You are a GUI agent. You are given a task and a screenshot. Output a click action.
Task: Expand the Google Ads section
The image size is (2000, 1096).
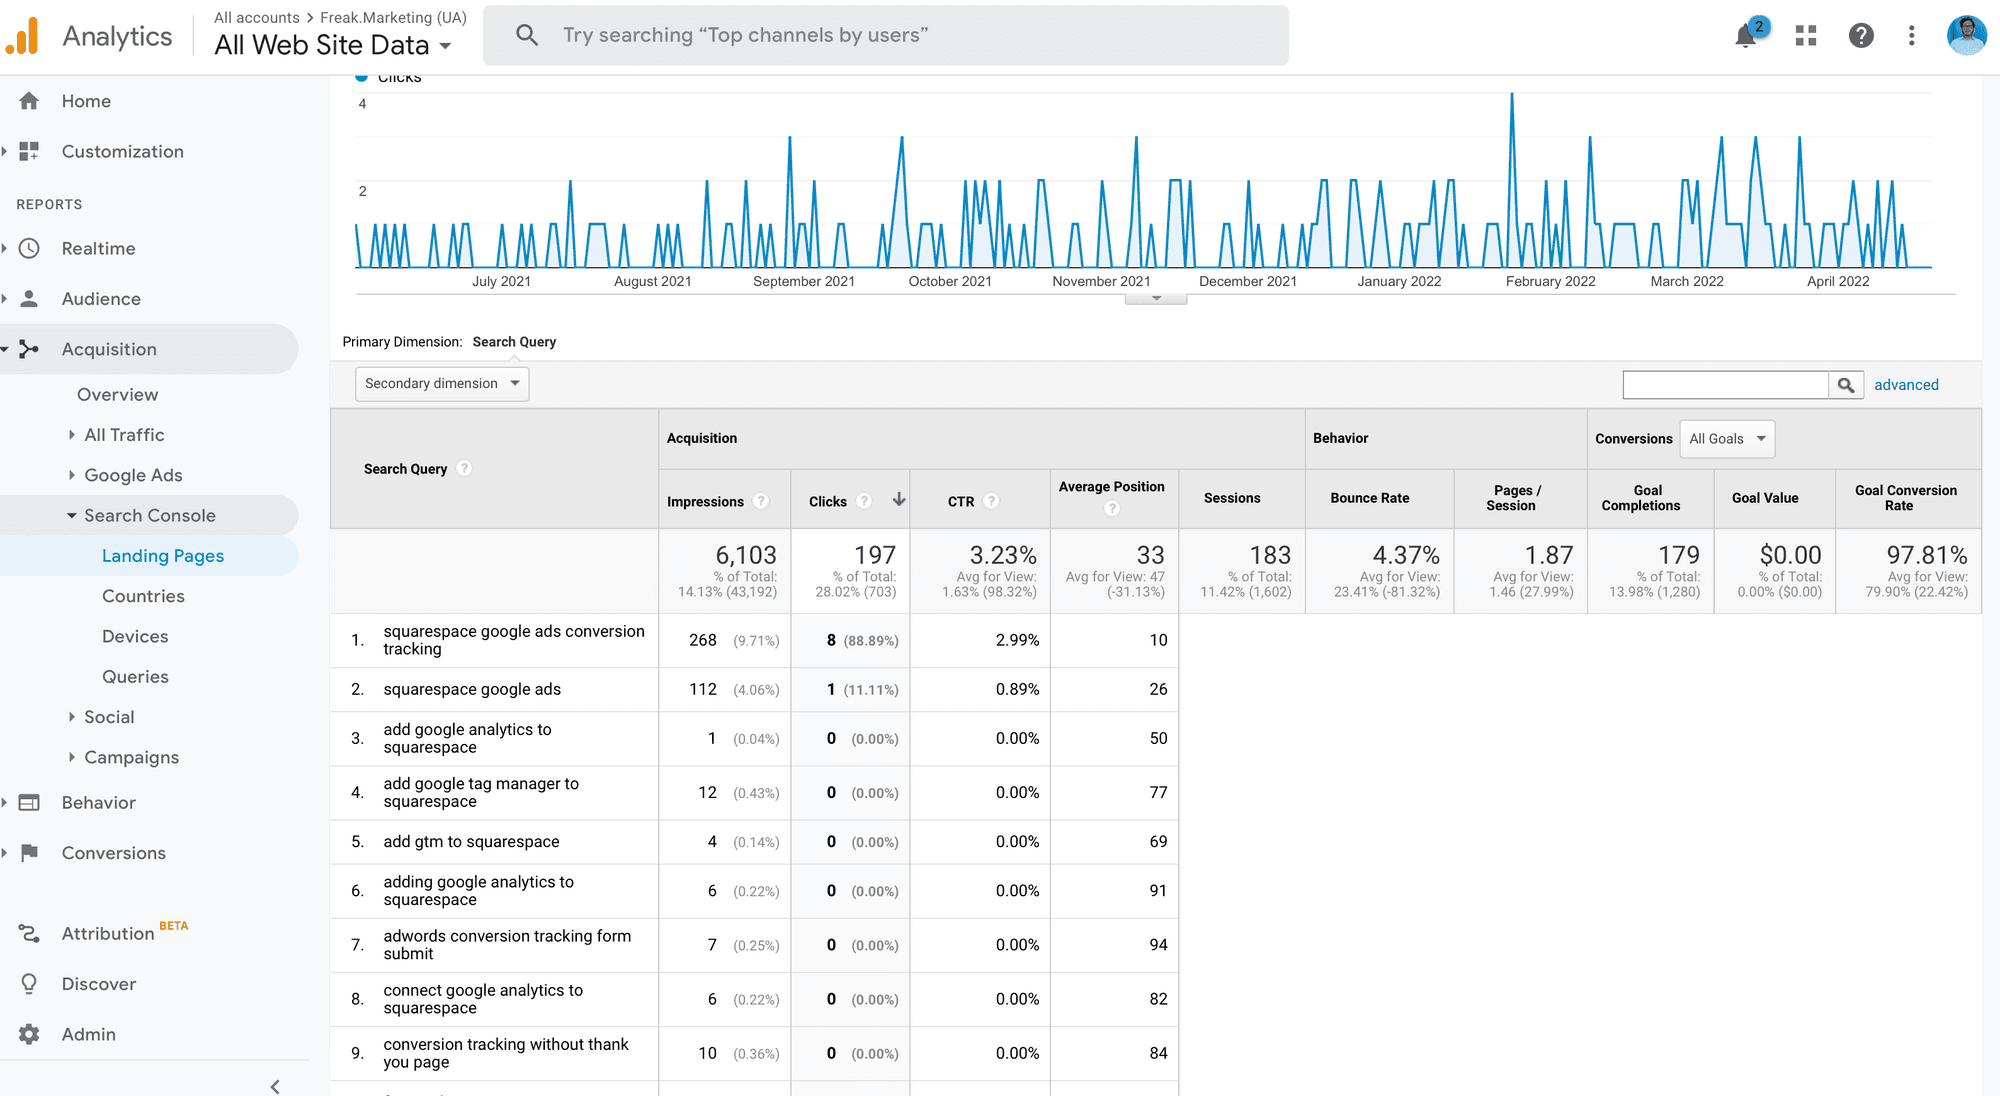71,475
